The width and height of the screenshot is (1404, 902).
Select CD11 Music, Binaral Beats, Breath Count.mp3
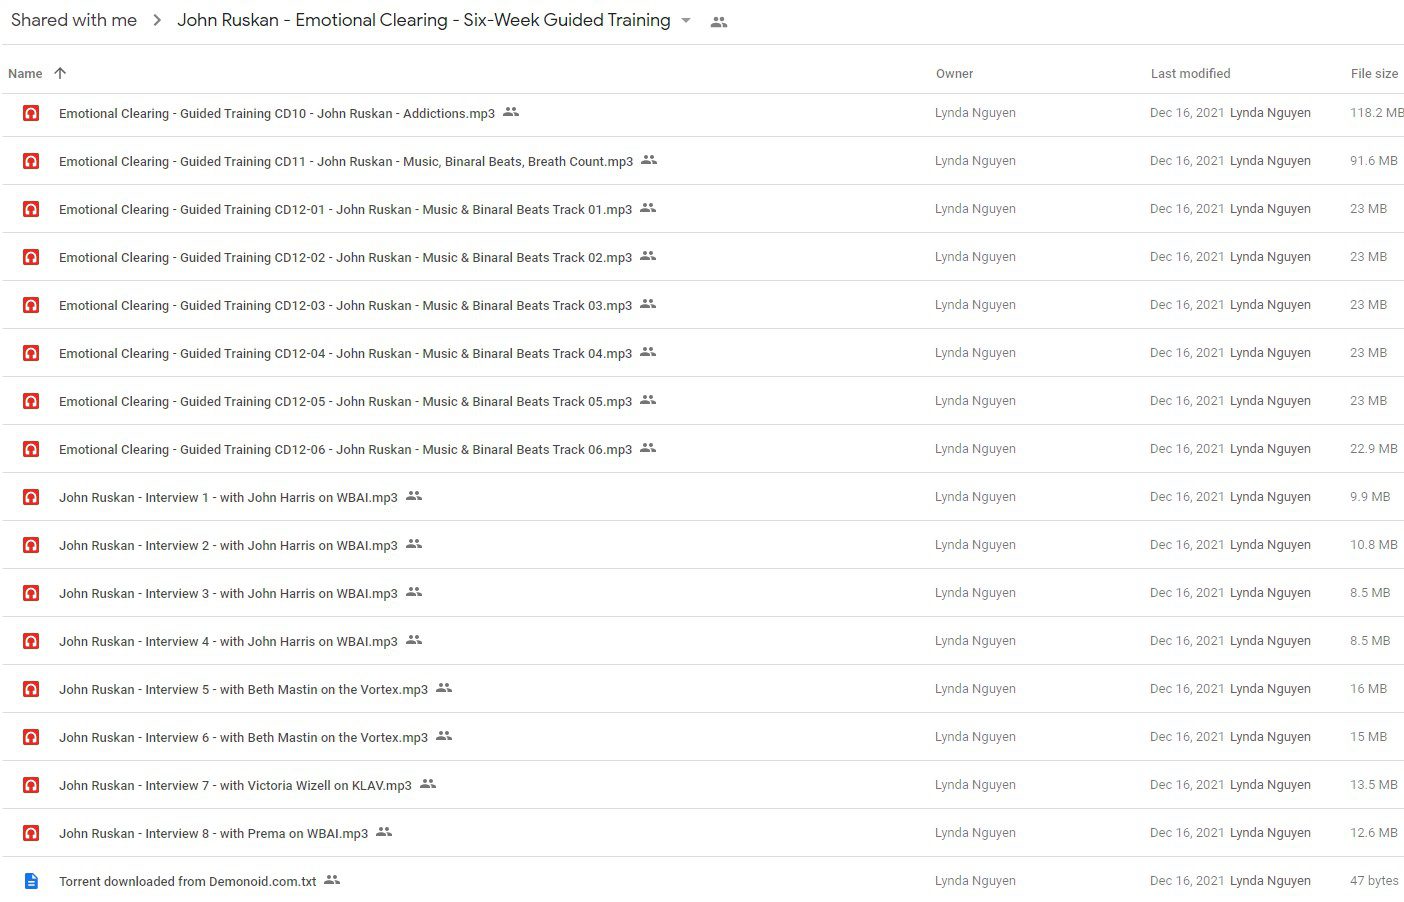[346, 162]
